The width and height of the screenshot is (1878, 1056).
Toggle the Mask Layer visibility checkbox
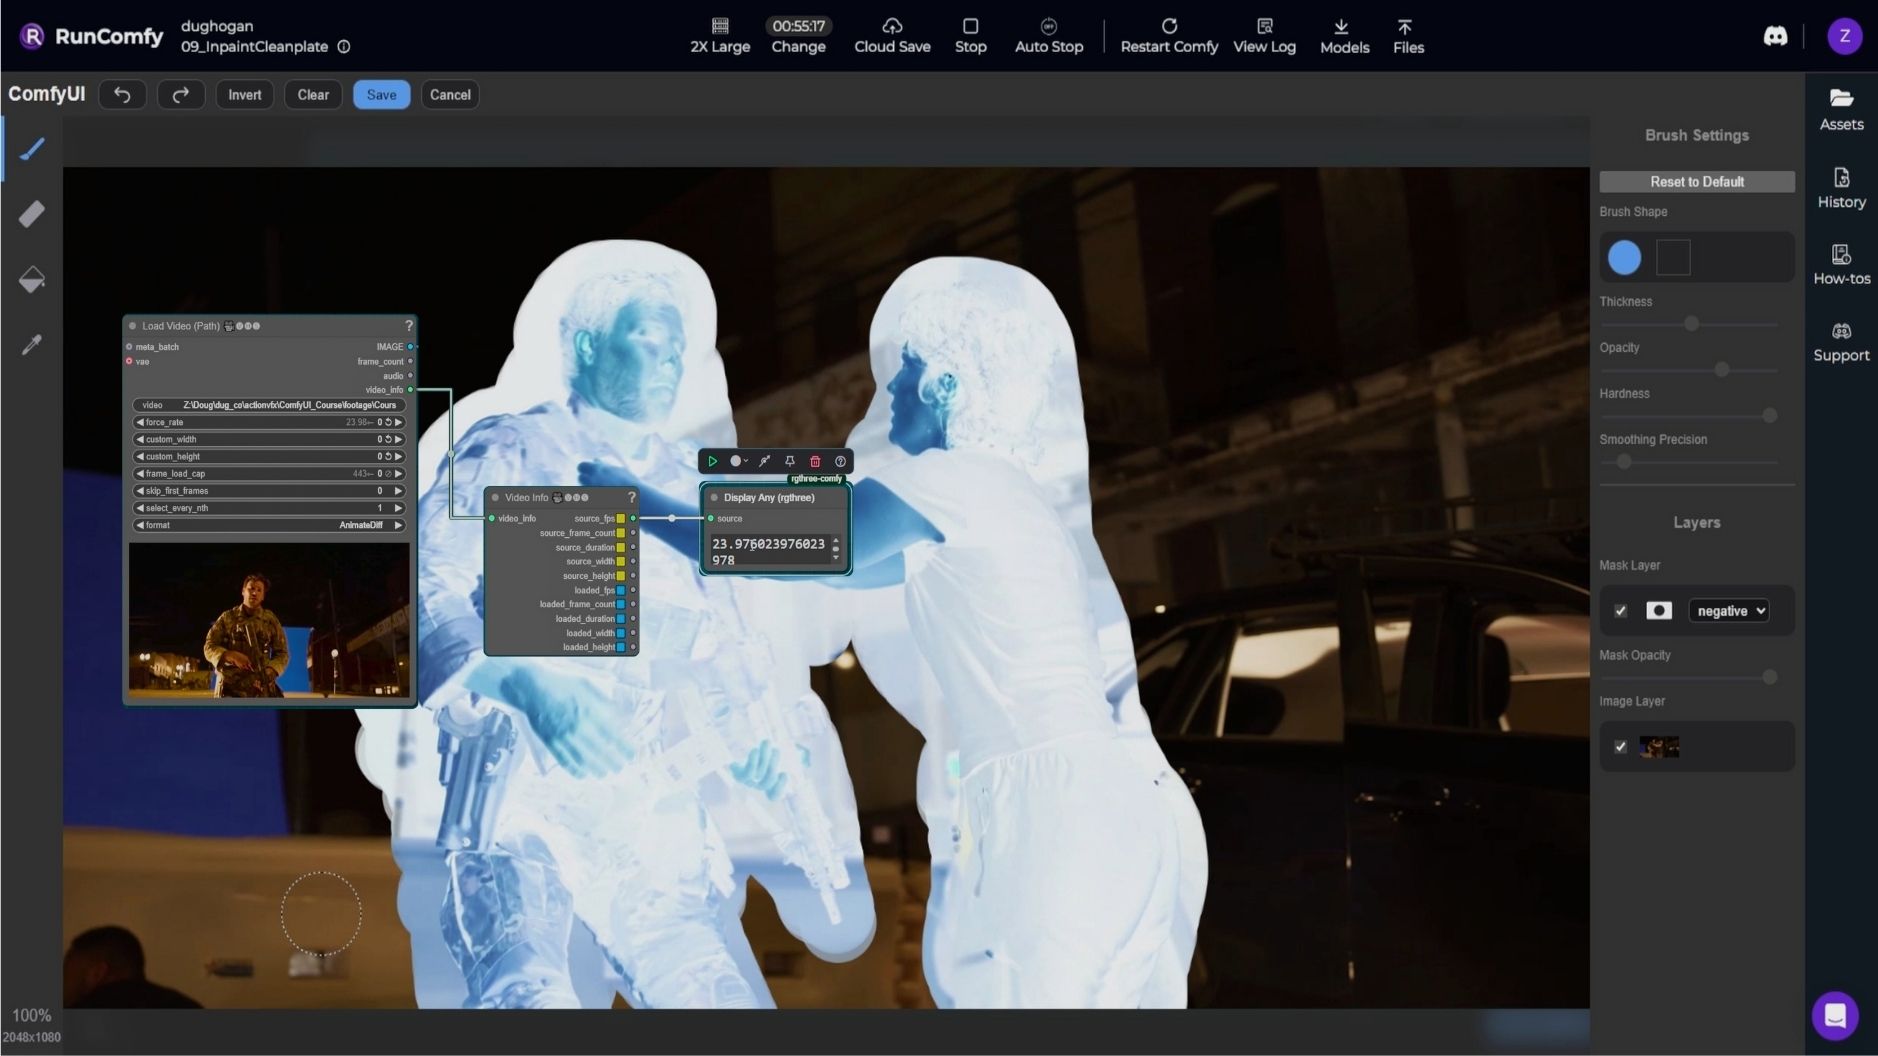click(x=1620, y=611)
